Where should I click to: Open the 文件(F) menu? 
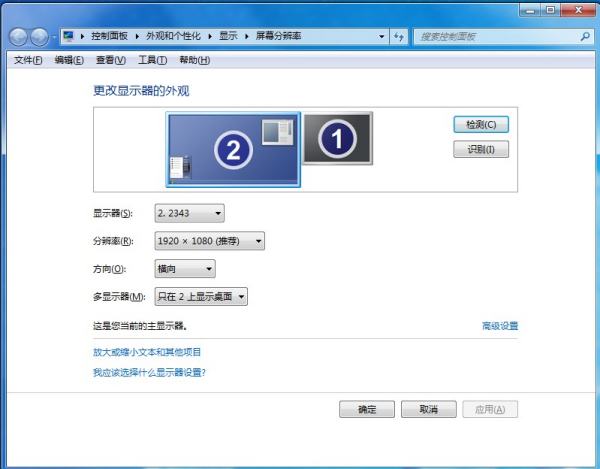[28, 60]
